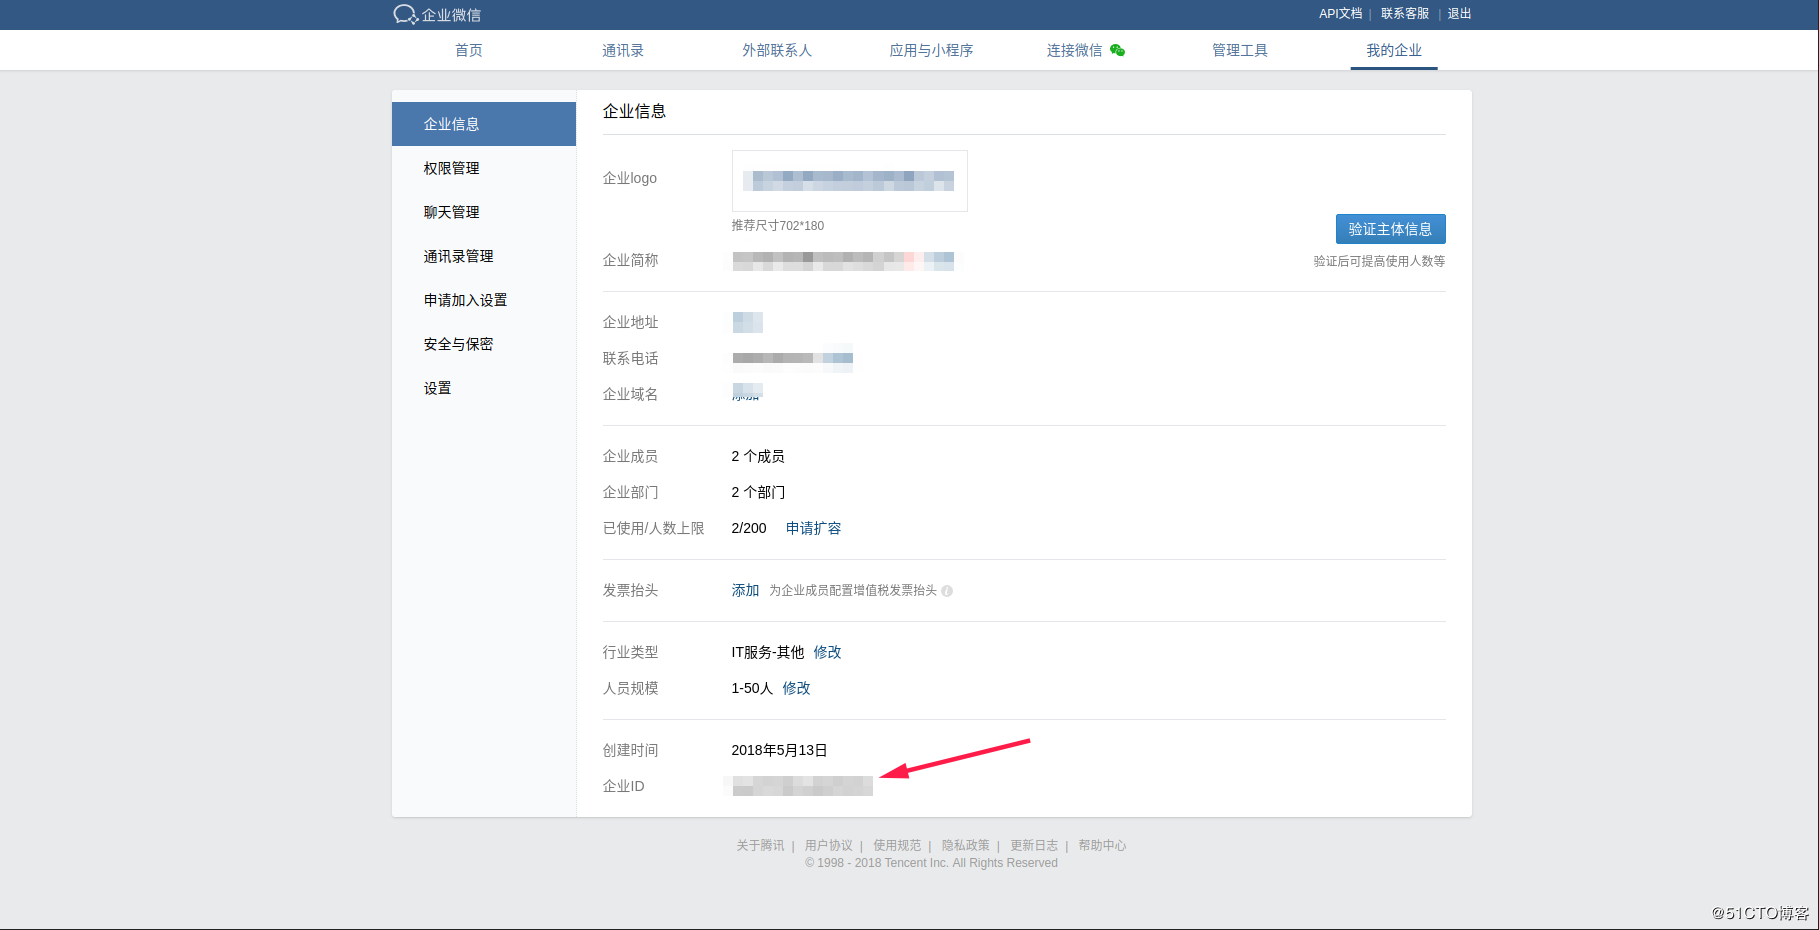Open 申请加入设置 in the sidebar

[484, 300]
